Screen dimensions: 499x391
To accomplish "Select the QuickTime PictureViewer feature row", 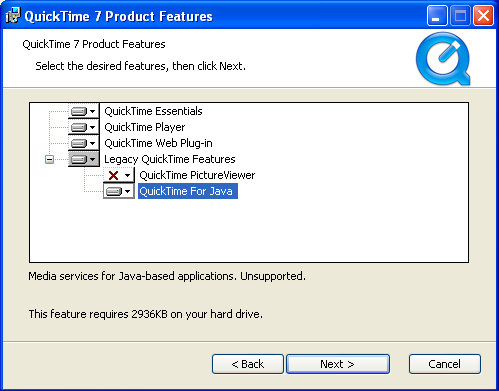I will (197, 175).
